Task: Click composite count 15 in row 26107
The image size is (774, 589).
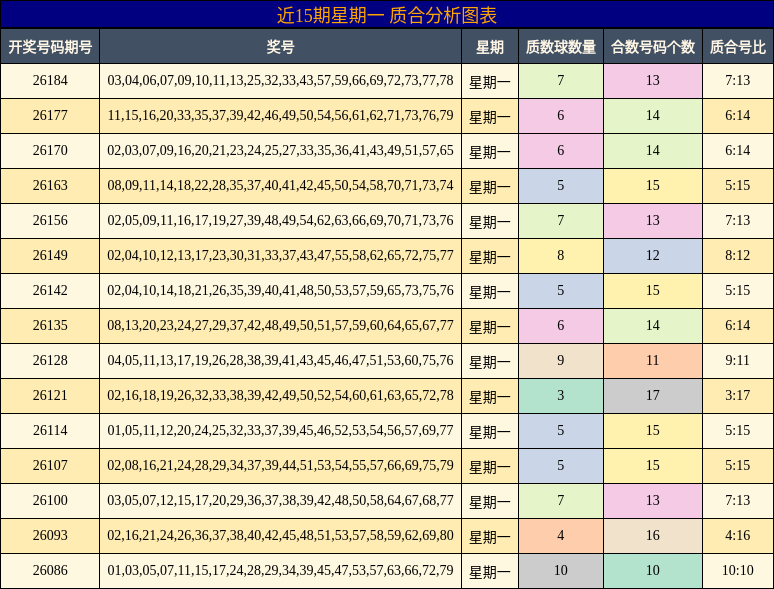Action: (x=653, y=466)
